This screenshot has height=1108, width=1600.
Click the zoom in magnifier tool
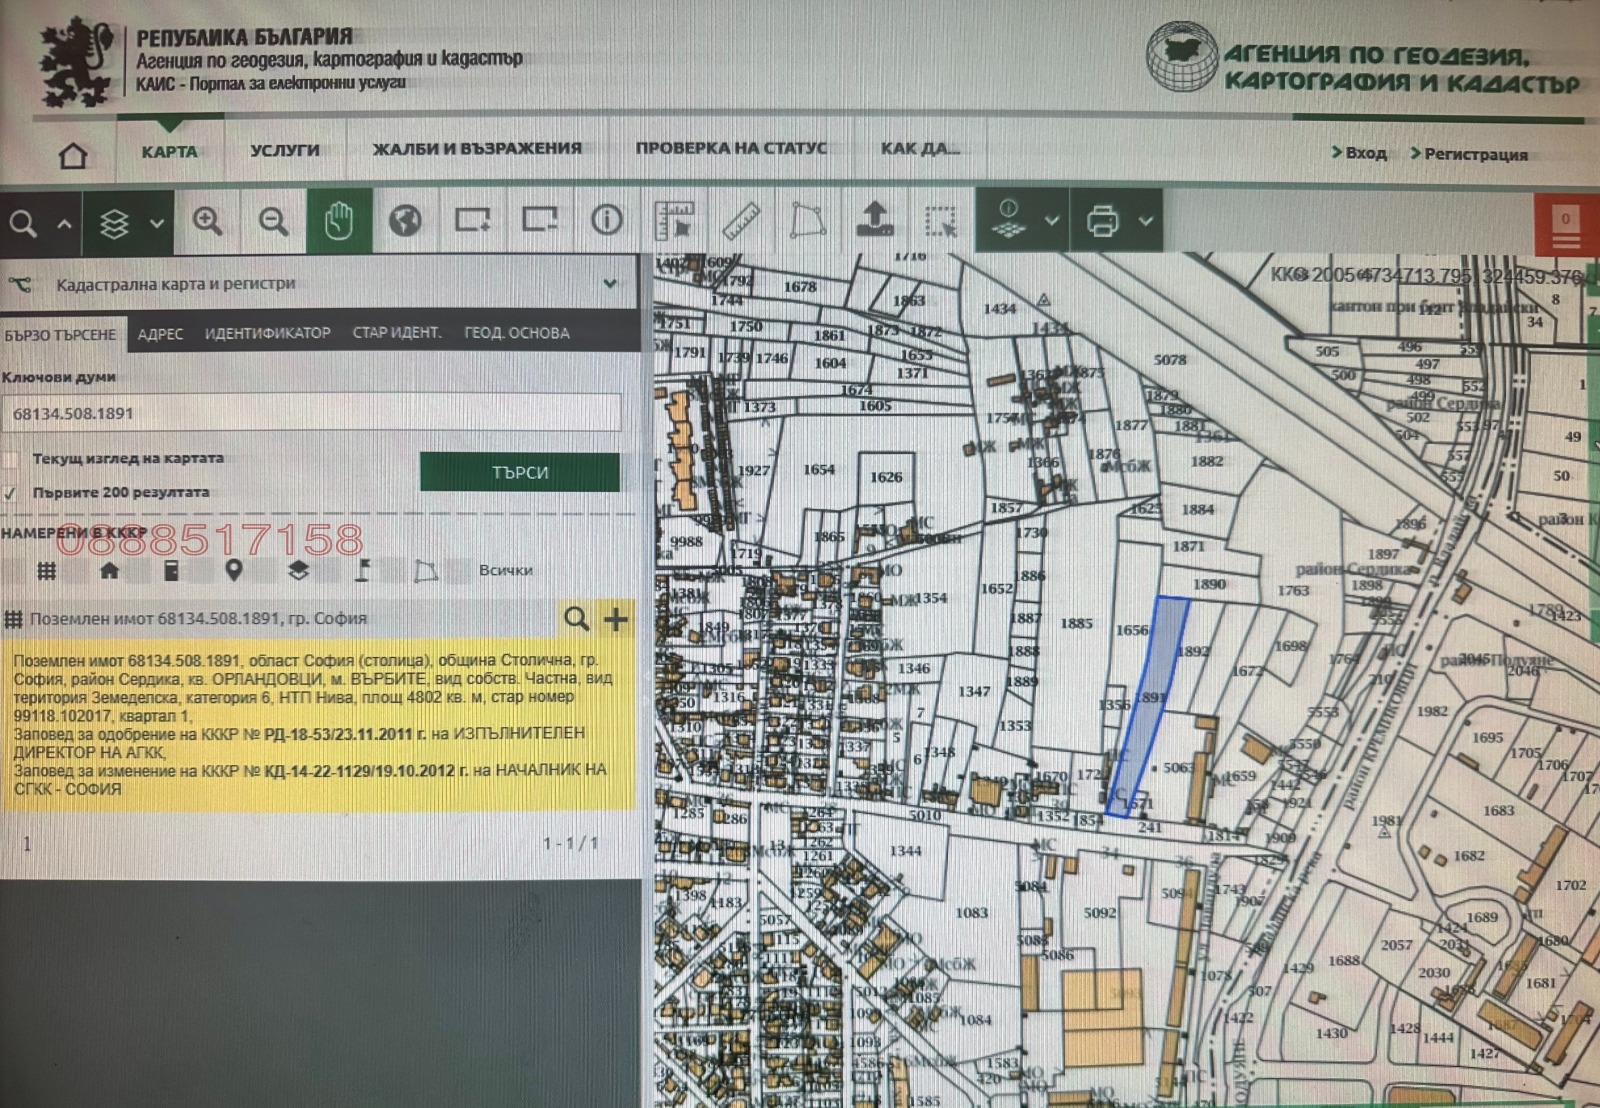click(209, 222)
